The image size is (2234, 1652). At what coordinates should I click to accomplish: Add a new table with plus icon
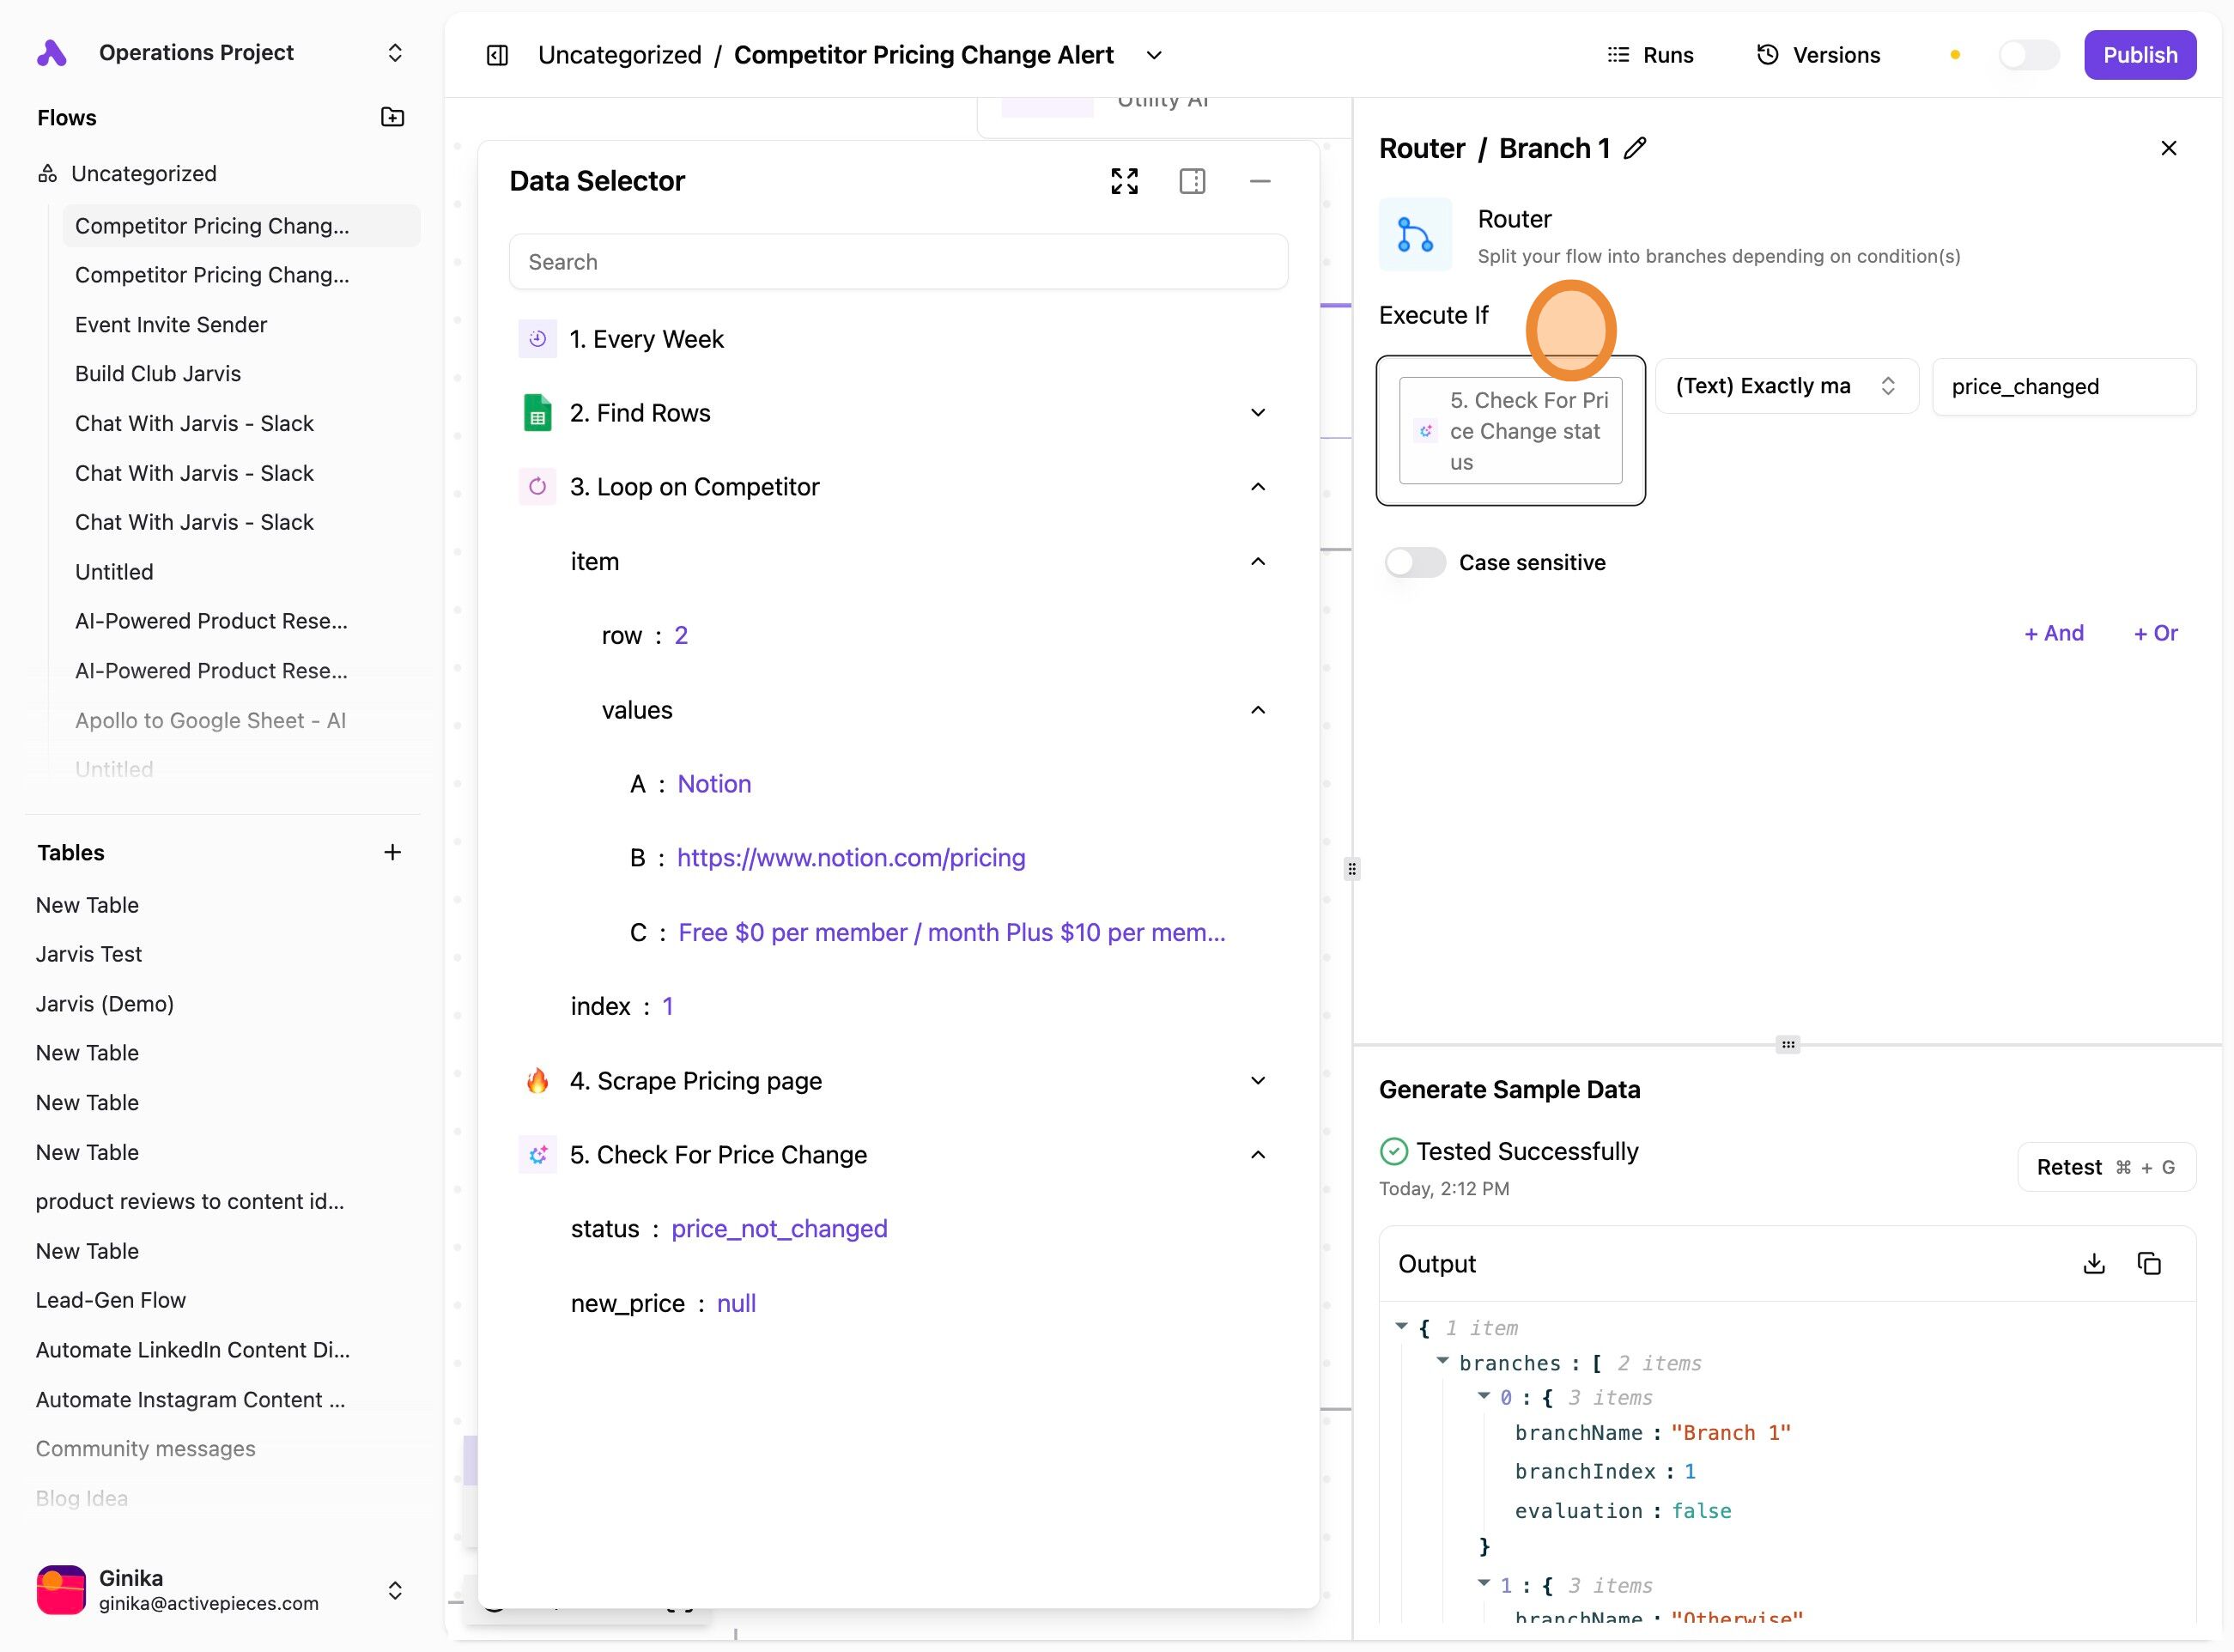pos(392,852)
